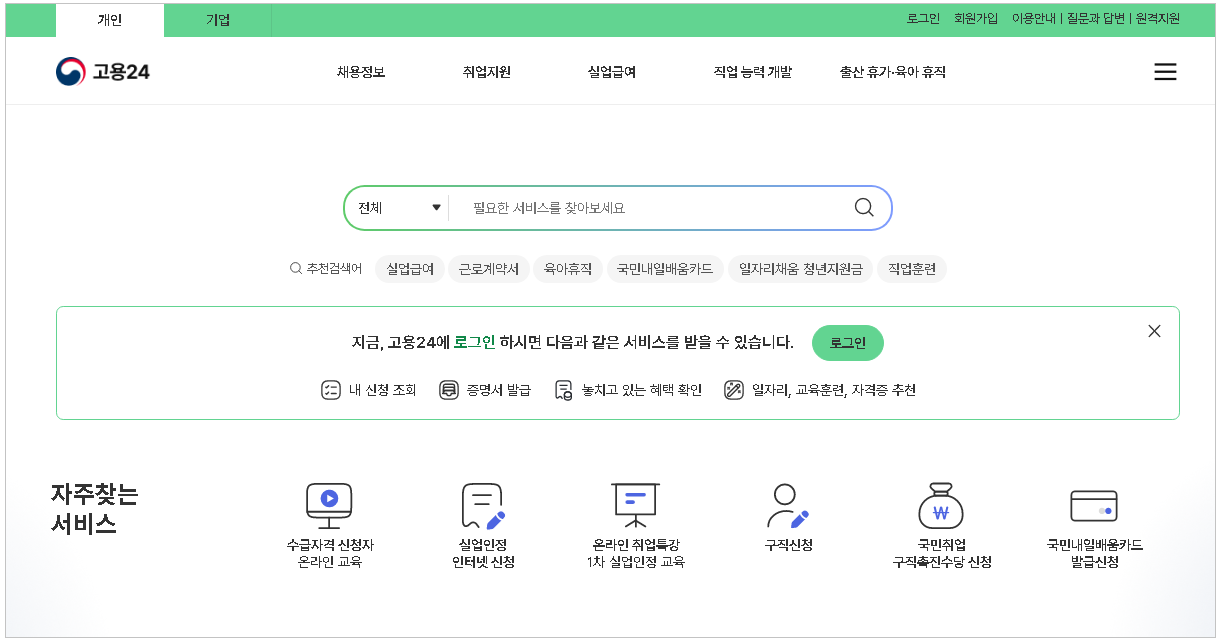Click the green 로그인 button

pyautogui.click(x=847, y=342)
